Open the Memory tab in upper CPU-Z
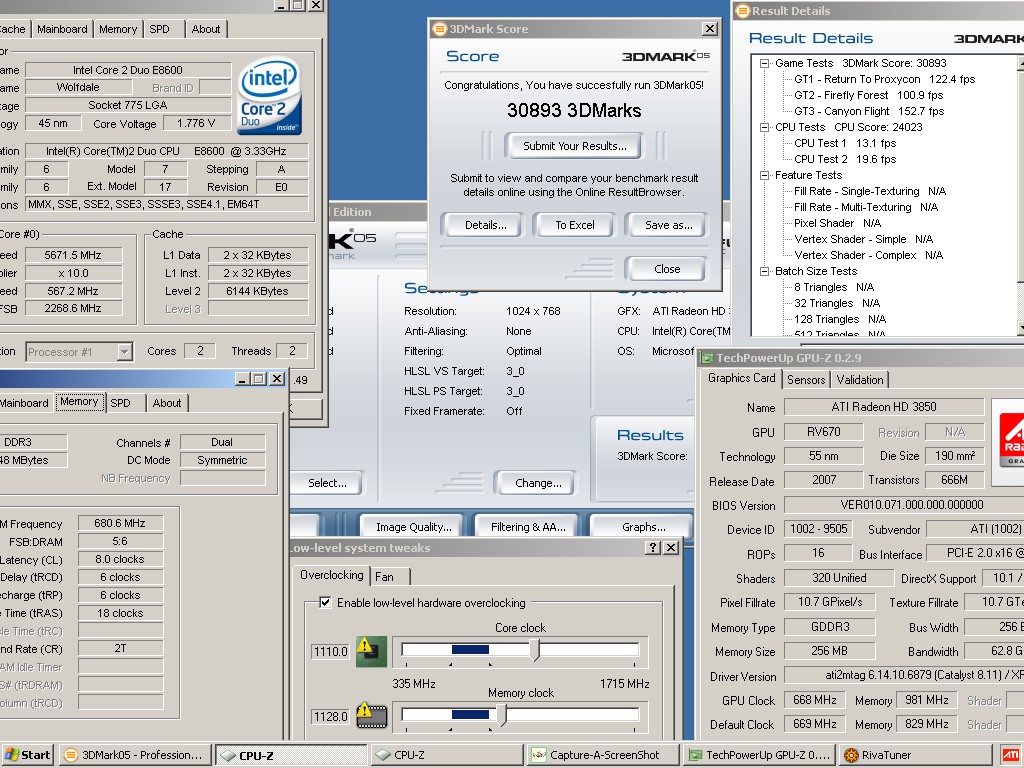 point(118,29)
